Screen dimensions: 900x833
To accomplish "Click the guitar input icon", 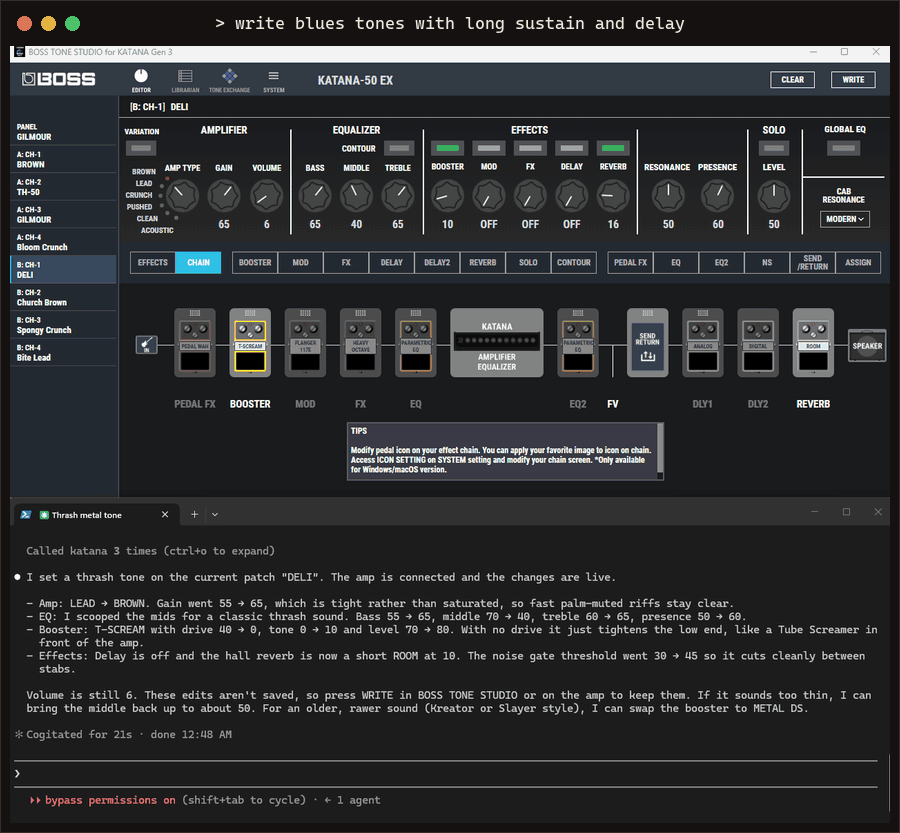I will [146, 344].
